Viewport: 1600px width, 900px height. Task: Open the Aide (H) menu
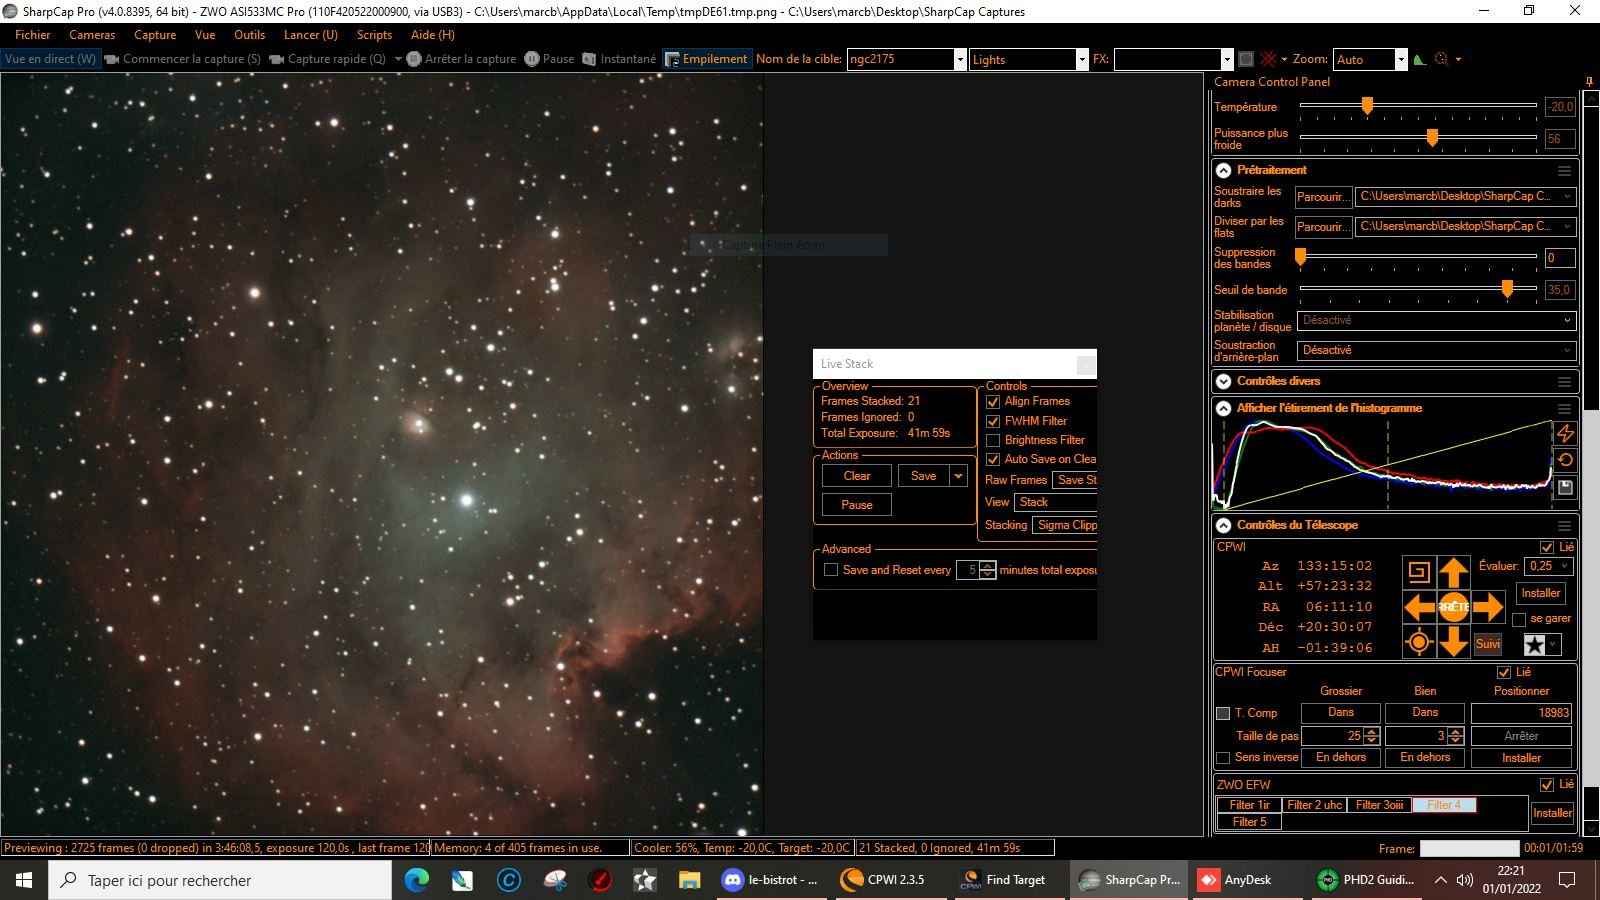click(433, 35)
